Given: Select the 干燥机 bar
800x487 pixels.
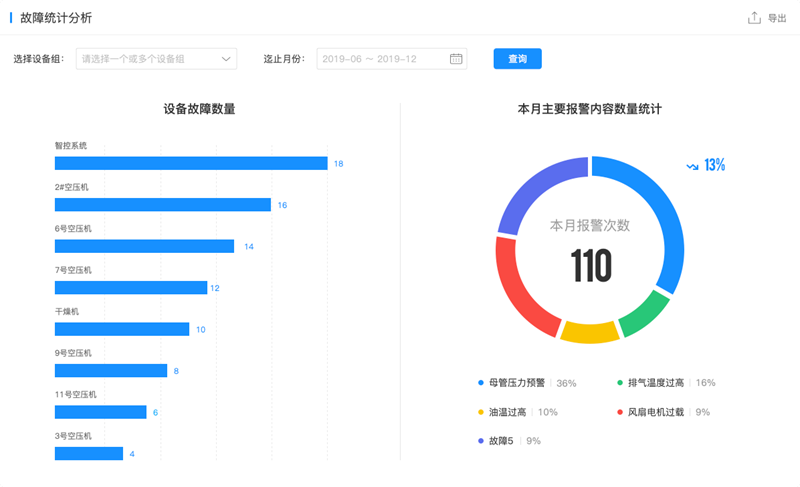Looking at the screenshot, I should point(122,329).
